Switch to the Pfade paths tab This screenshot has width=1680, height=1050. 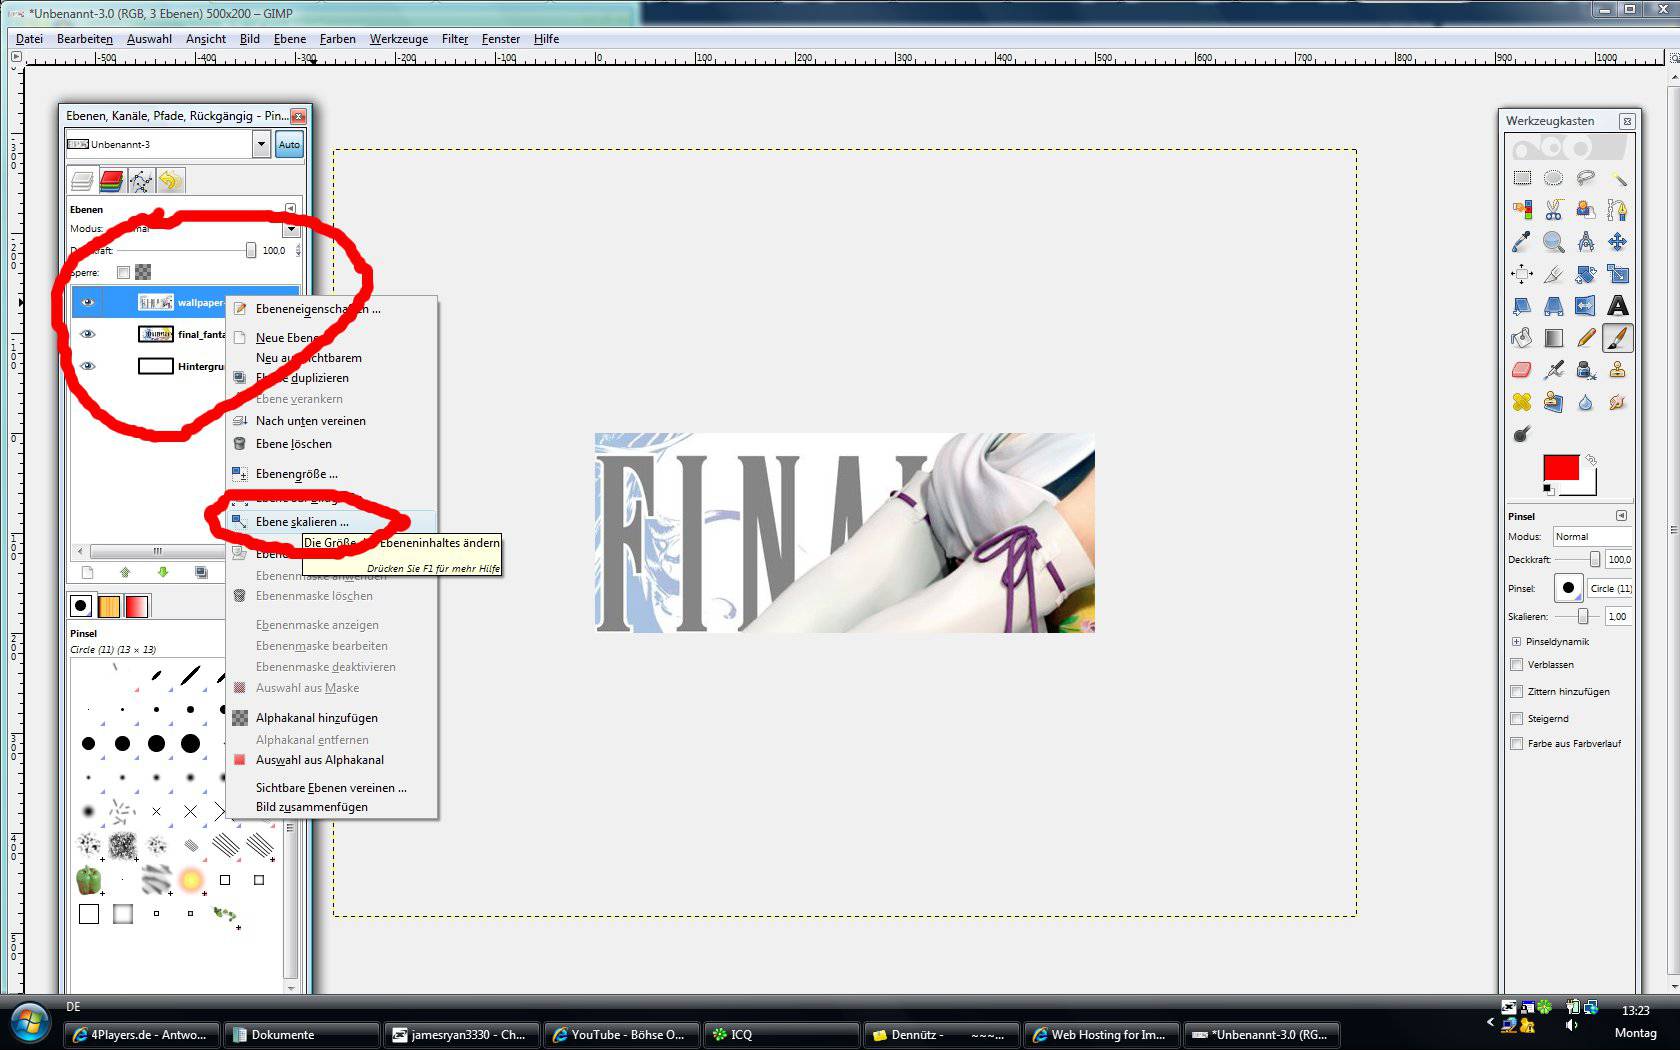[x=142, y=181]
